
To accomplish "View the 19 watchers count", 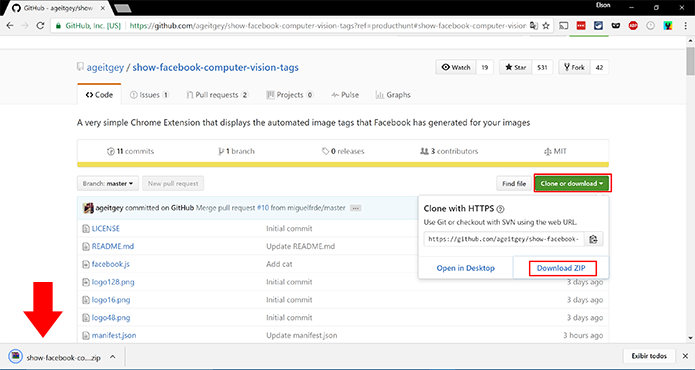I will (x=484, y=67).
